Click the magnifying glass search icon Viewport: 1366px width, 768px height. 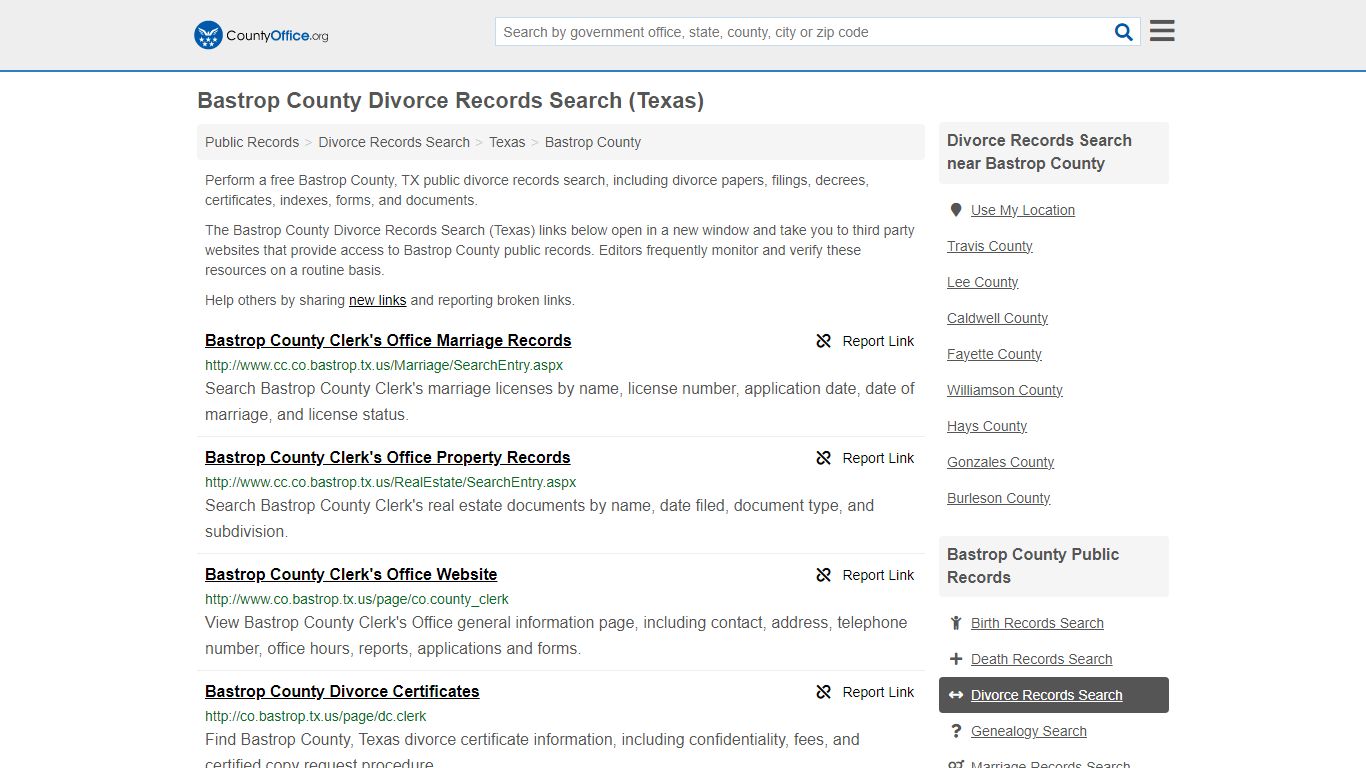[1124, 32]
